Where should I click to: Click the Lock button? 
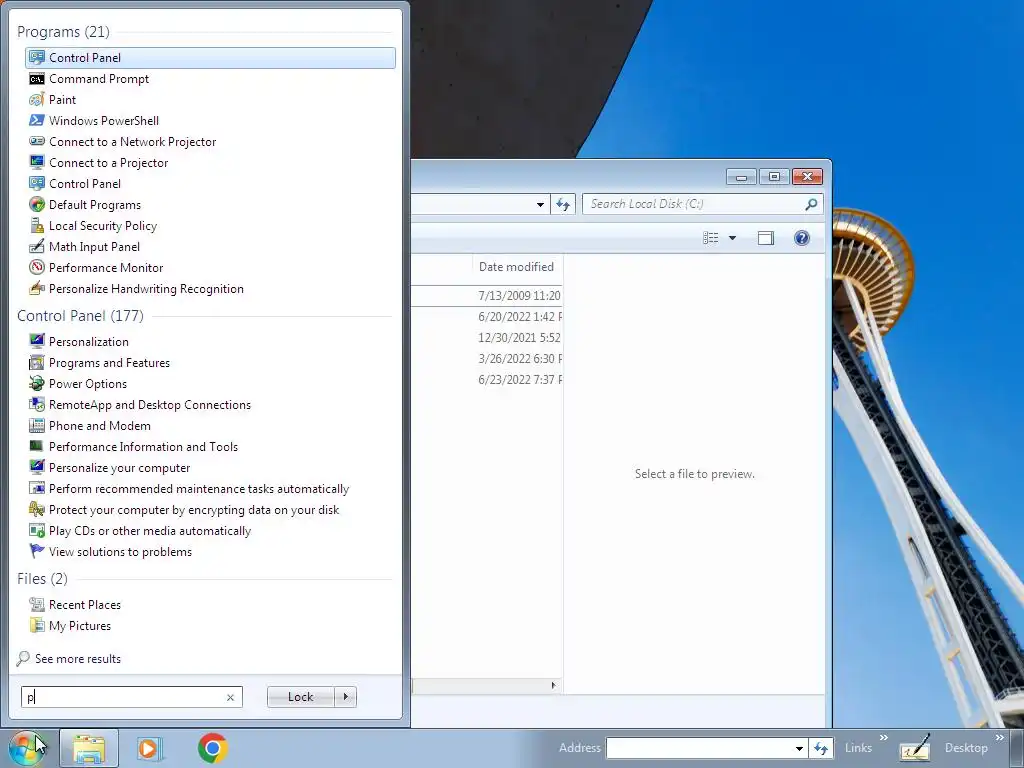click(x=300, y=697)
